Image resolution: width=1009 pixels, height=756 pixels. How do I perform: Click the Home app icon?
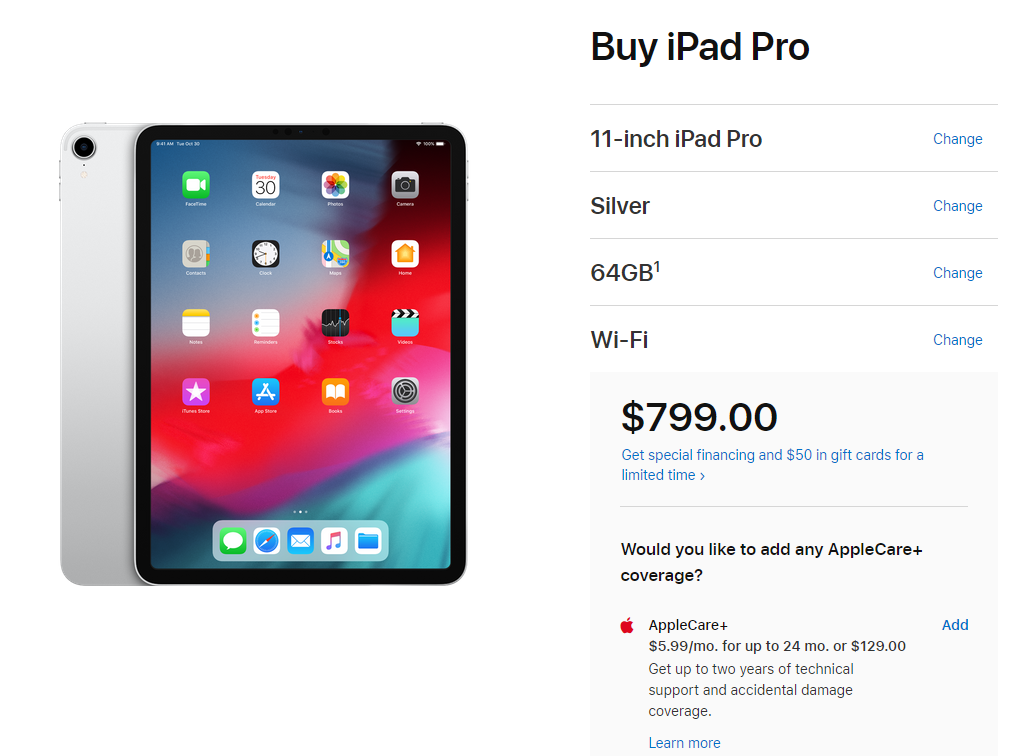point(405,254)
